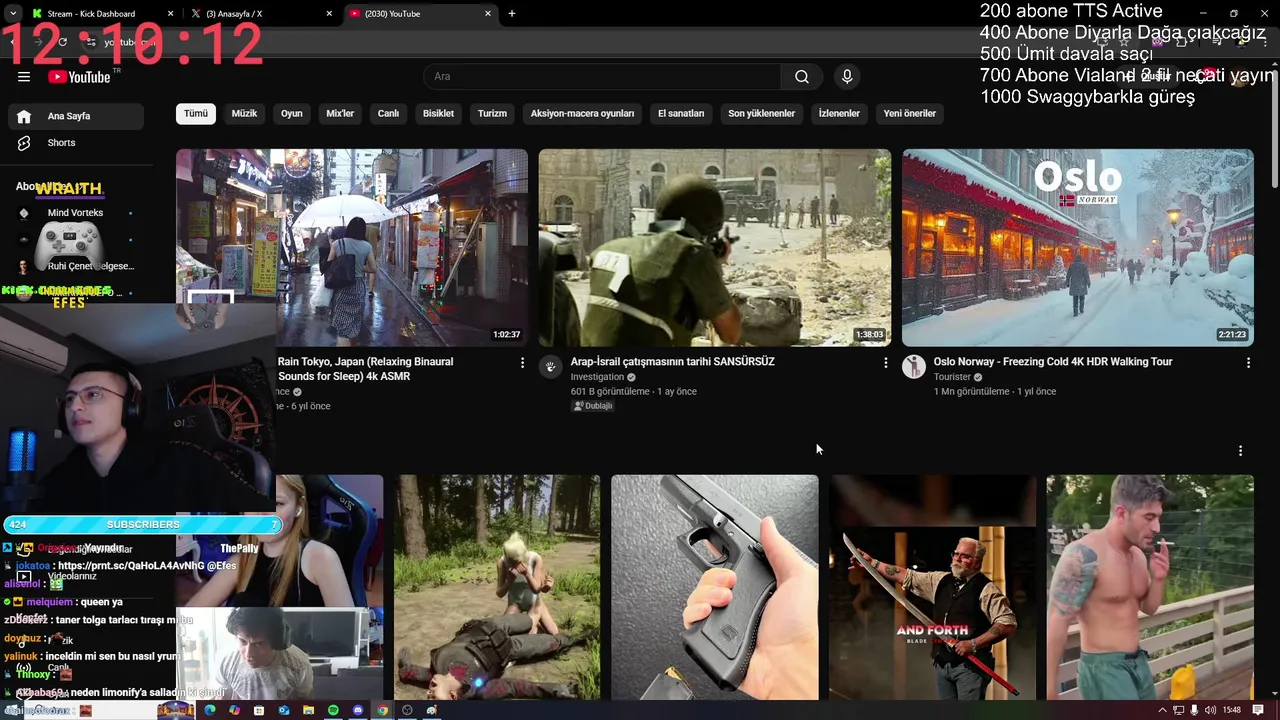The image size is (1280, 720).
Task: Click the YouTube logo
Action: [x=79, y=77]
